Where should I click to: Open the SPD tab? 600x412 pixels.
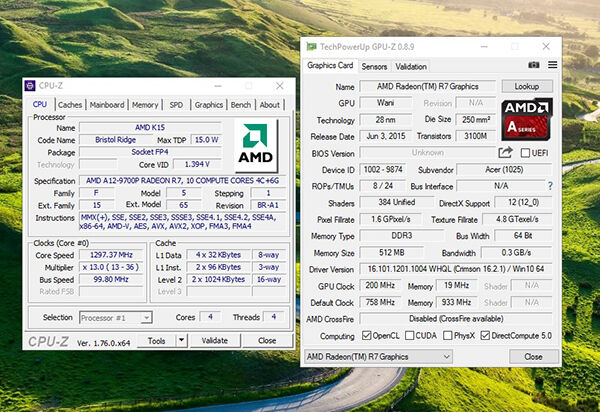click(176, 105)
